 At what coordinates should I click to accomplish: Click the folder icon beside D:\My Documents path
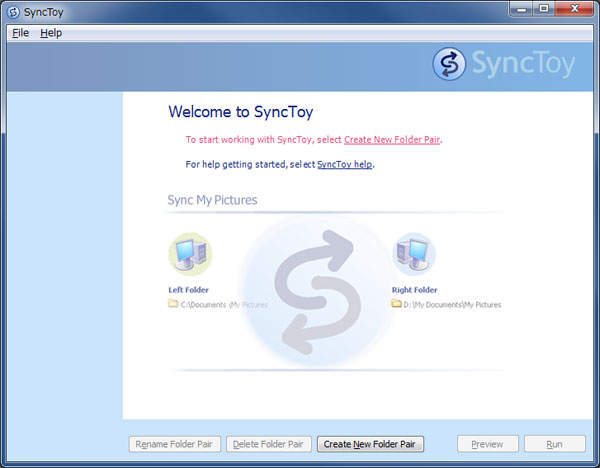pyautogui.click(x=396, y=303)
